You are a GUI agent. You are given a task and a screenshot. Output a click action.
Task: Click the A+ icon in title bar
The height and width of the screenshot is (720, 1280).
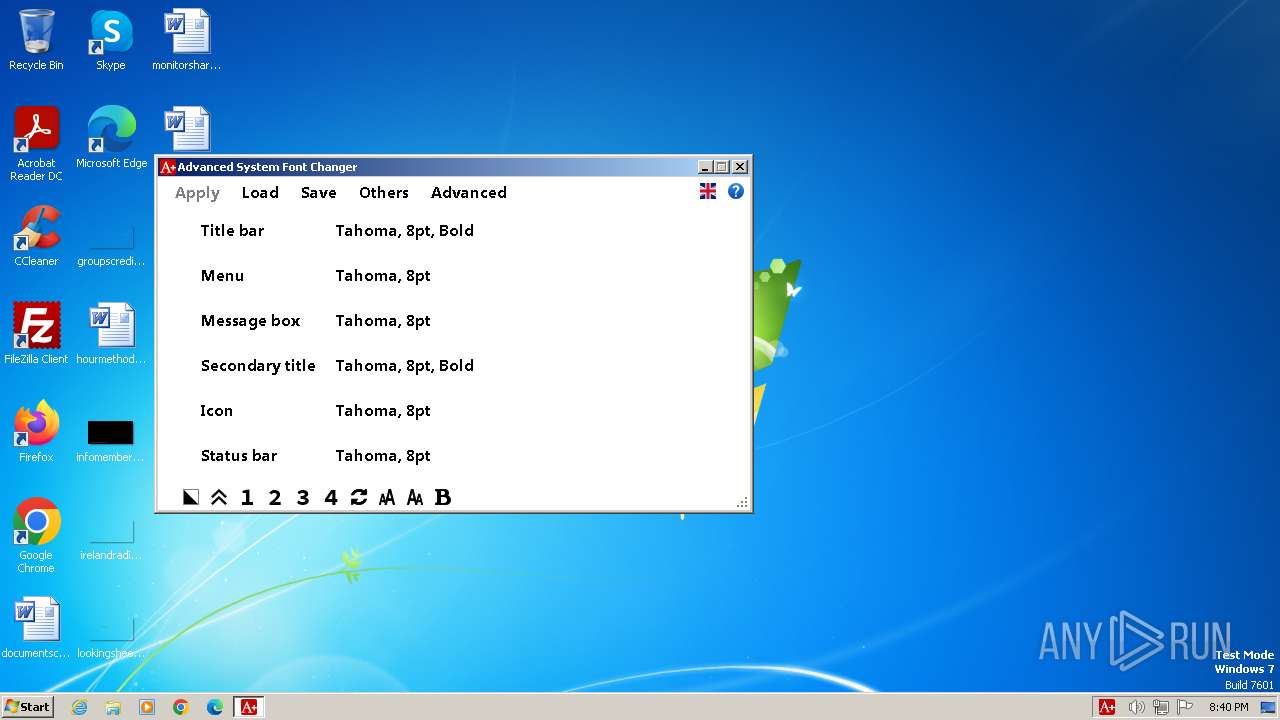click(168, 167)
